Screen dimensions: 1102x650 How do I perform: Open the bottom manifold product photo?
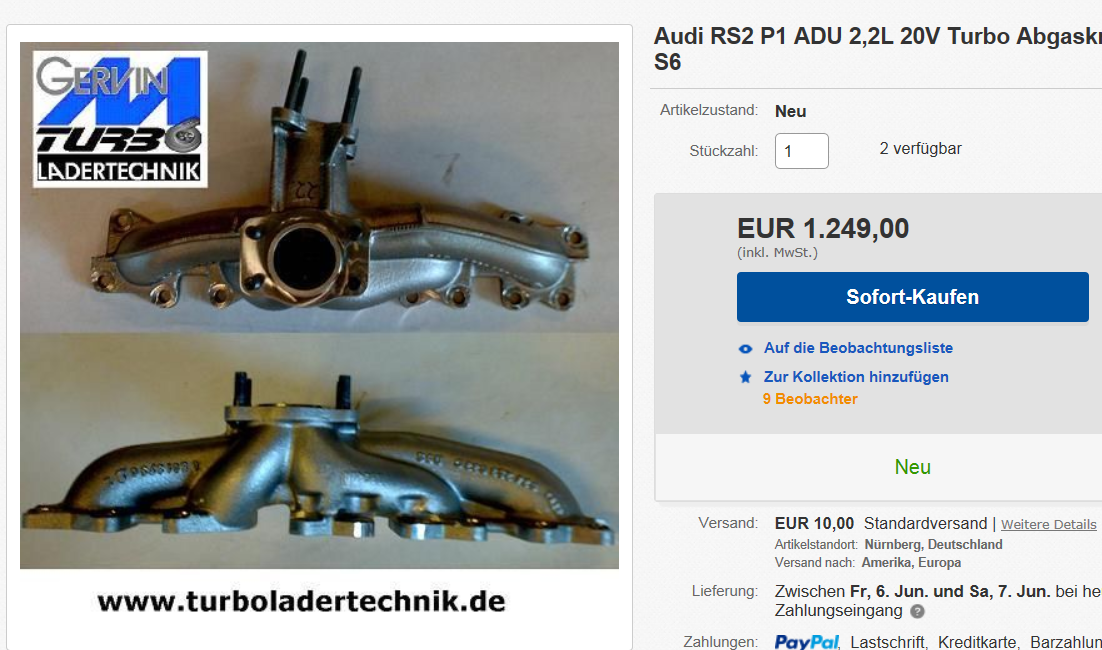[x=319, y=450]
